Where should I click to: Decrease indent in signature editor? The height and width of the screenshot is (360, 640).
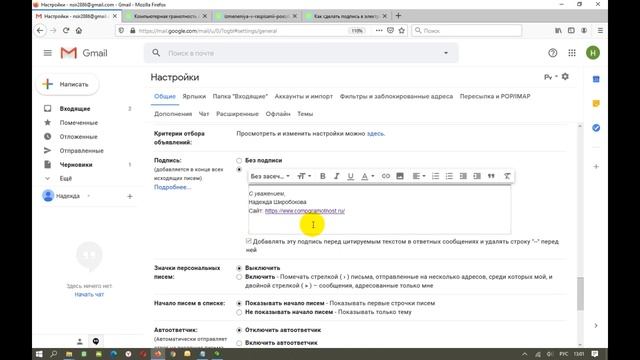pos(463,176)
